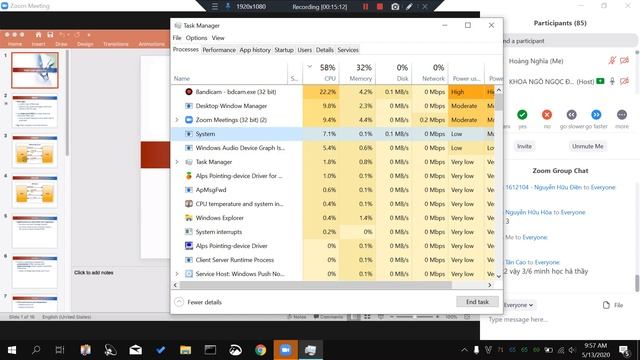Click the Type message here chat field

(x=559, y=320)
